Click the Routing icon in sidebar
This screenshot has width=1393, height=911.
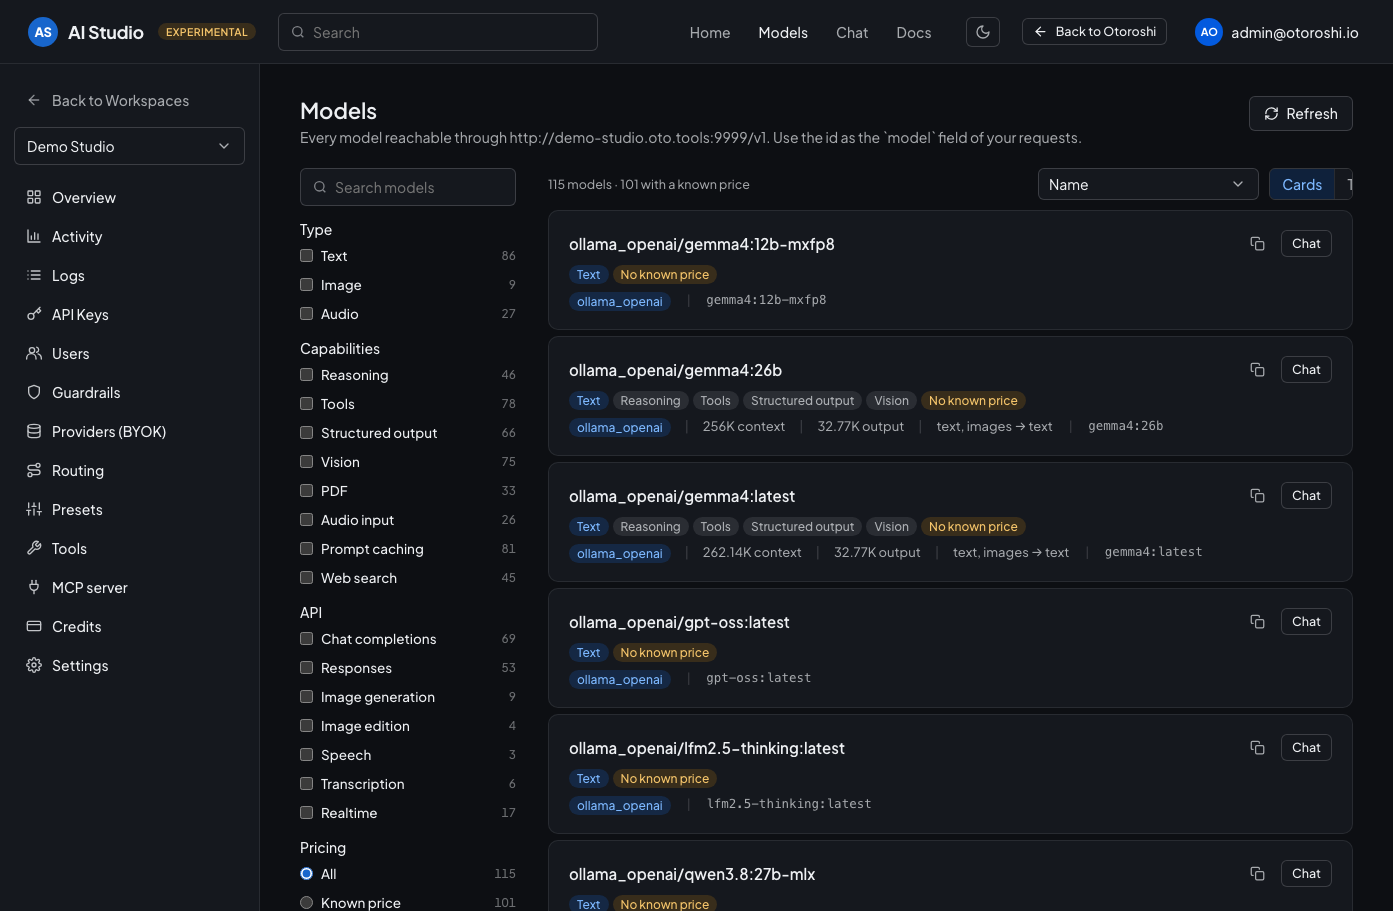[34, 470]
